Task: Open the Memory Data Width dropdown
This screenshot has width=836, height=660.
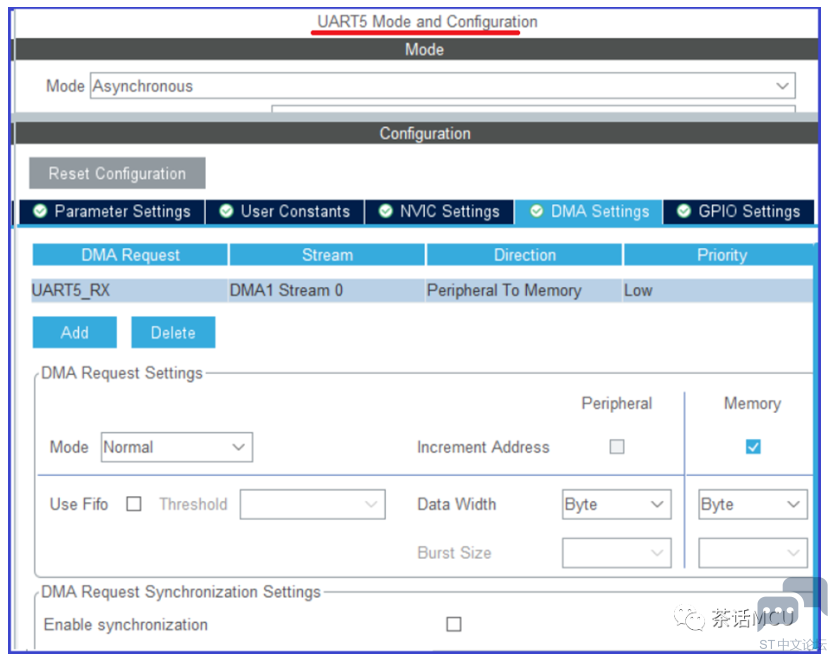Action: pos(753,504)
